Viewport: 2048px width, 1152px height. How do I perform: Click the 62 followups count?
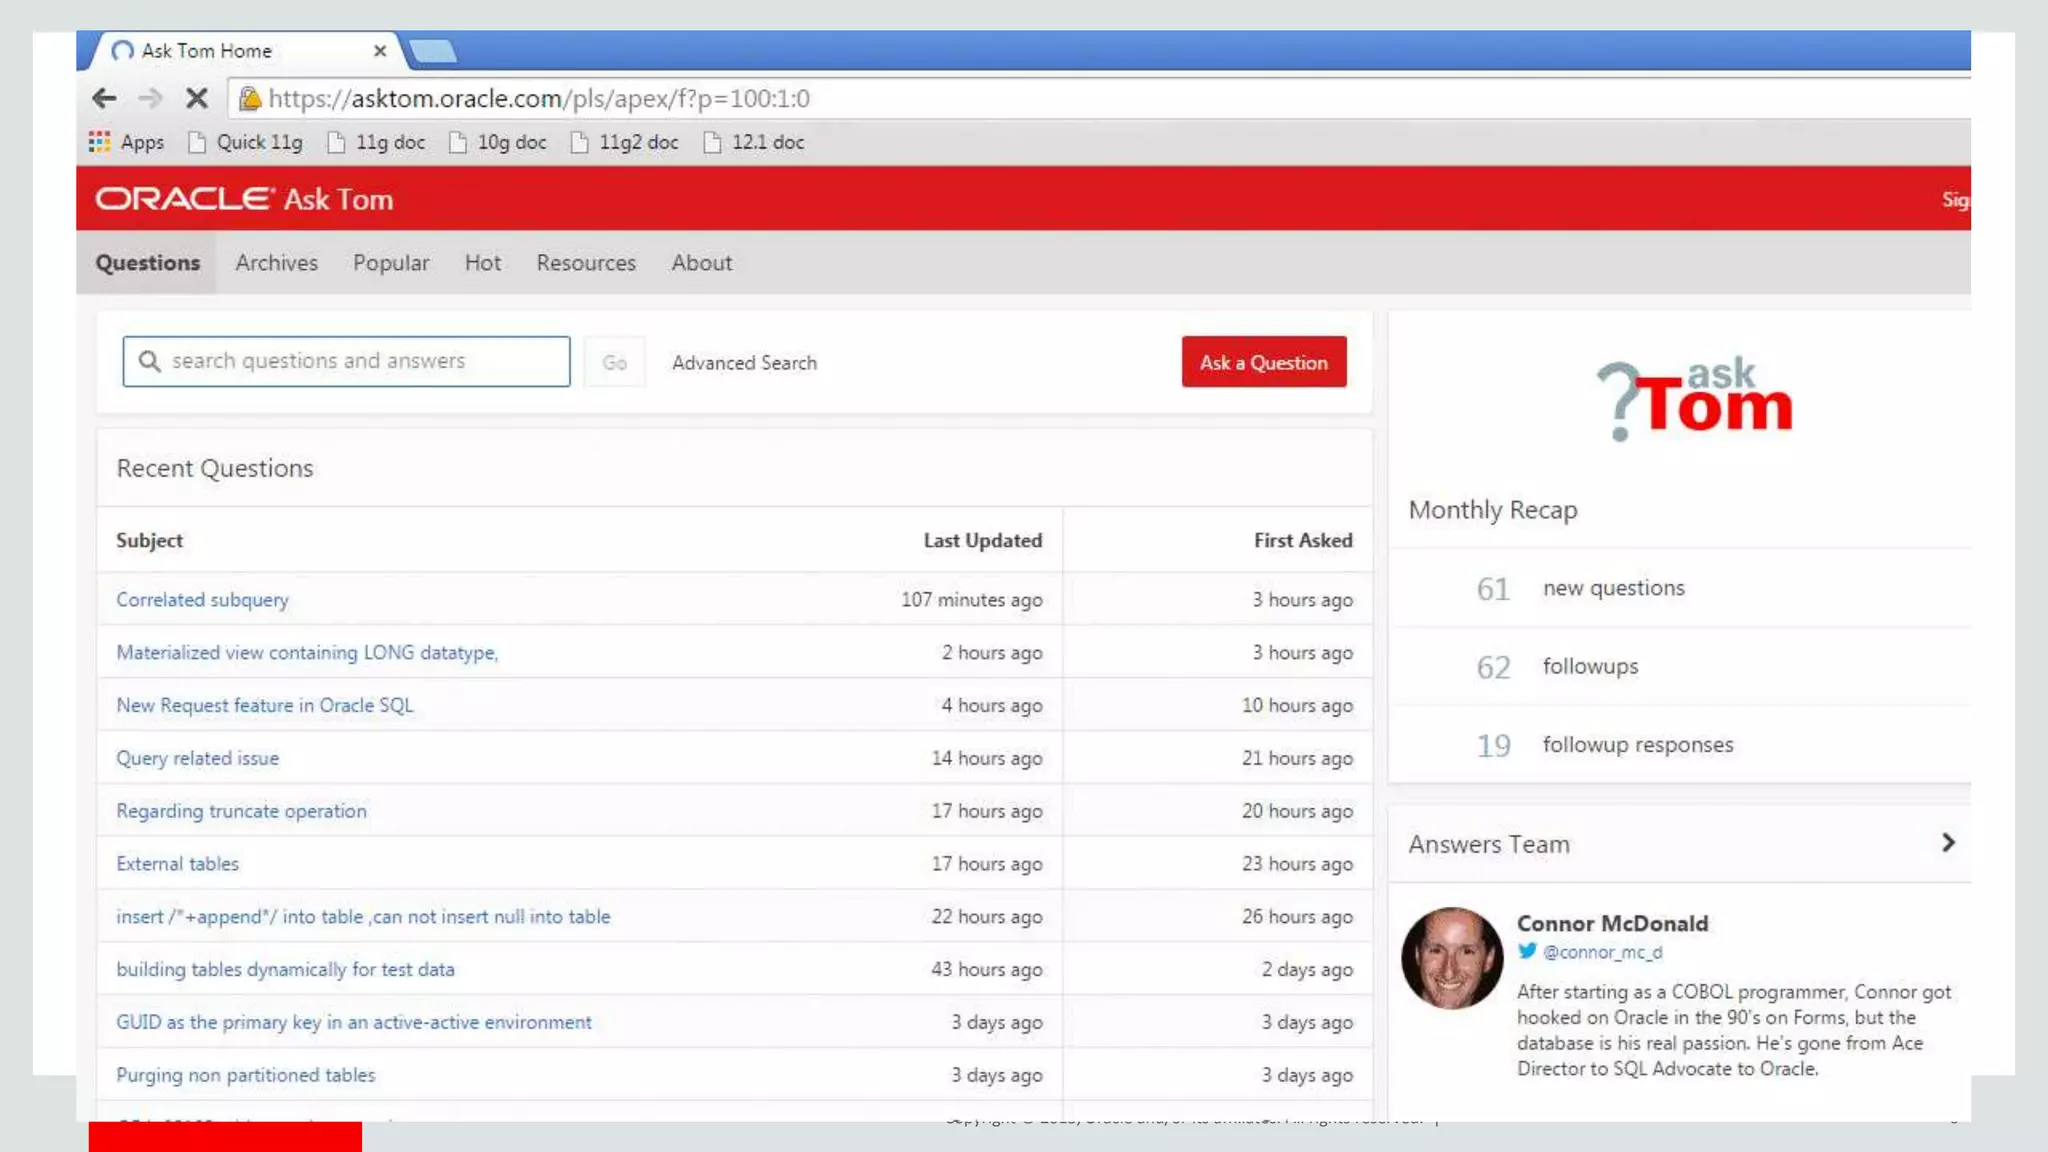click(x=1493, y=667)
